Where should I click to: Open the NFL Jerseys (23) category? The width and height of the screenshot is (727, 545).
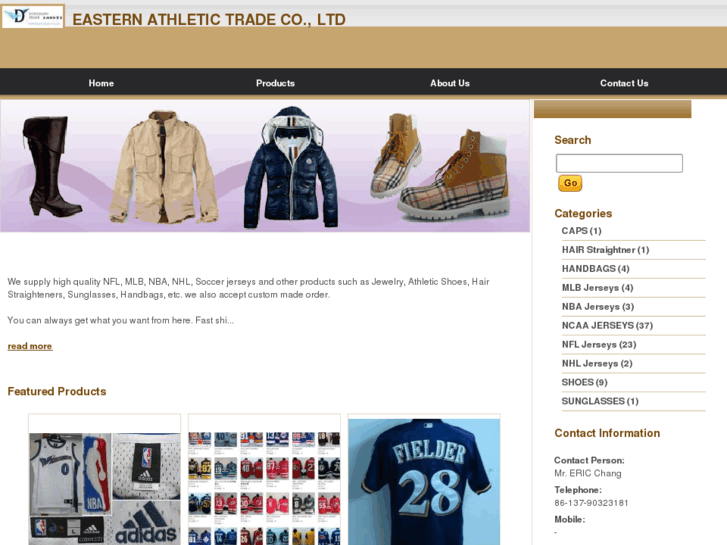coord(599,345)
